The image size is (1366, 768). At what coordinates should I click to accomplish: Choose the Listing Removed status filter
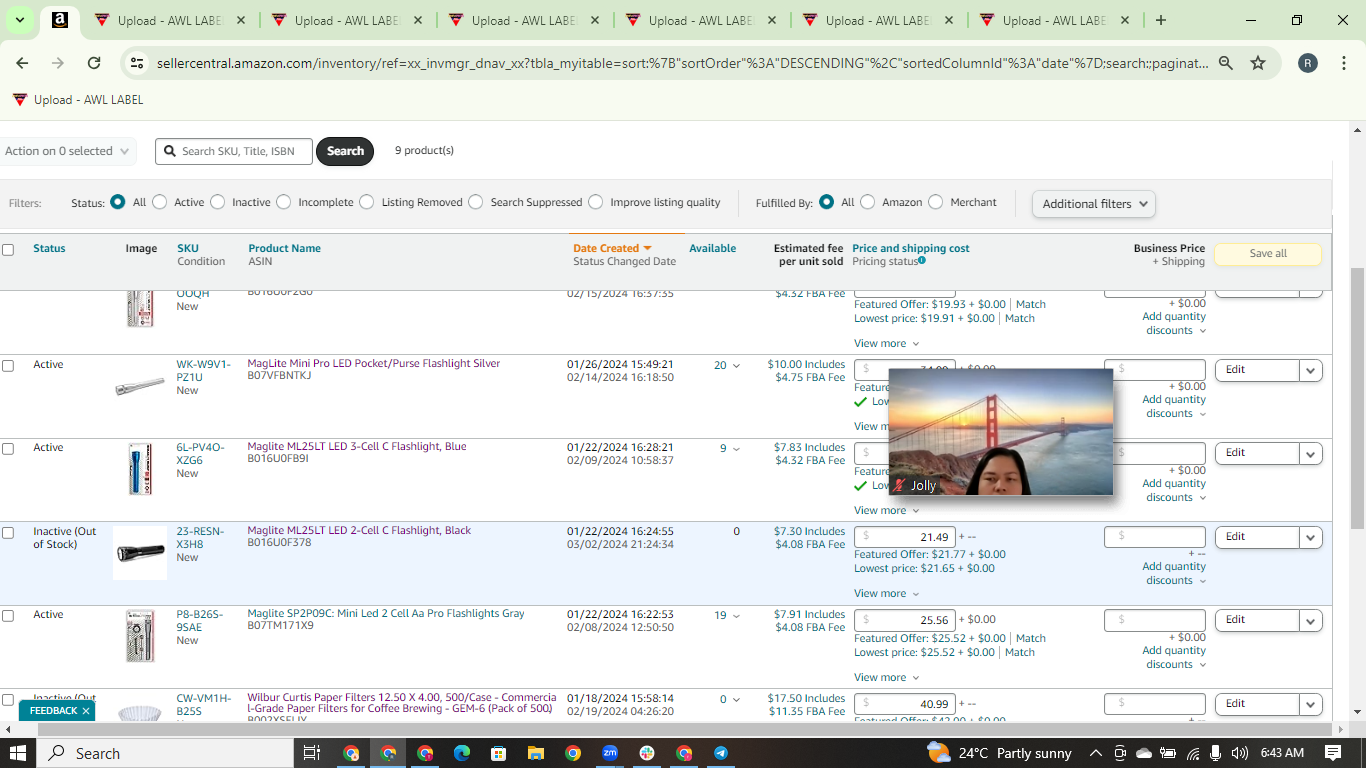367,202
